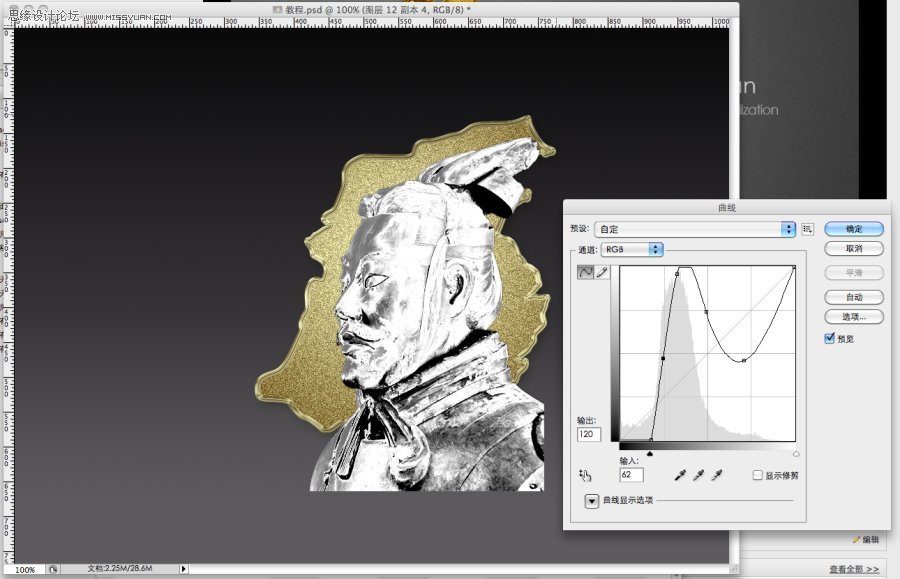Screen dimensions: 900x579
Task: Select the pencil draw-curve tool
Action: pos(601,272)
